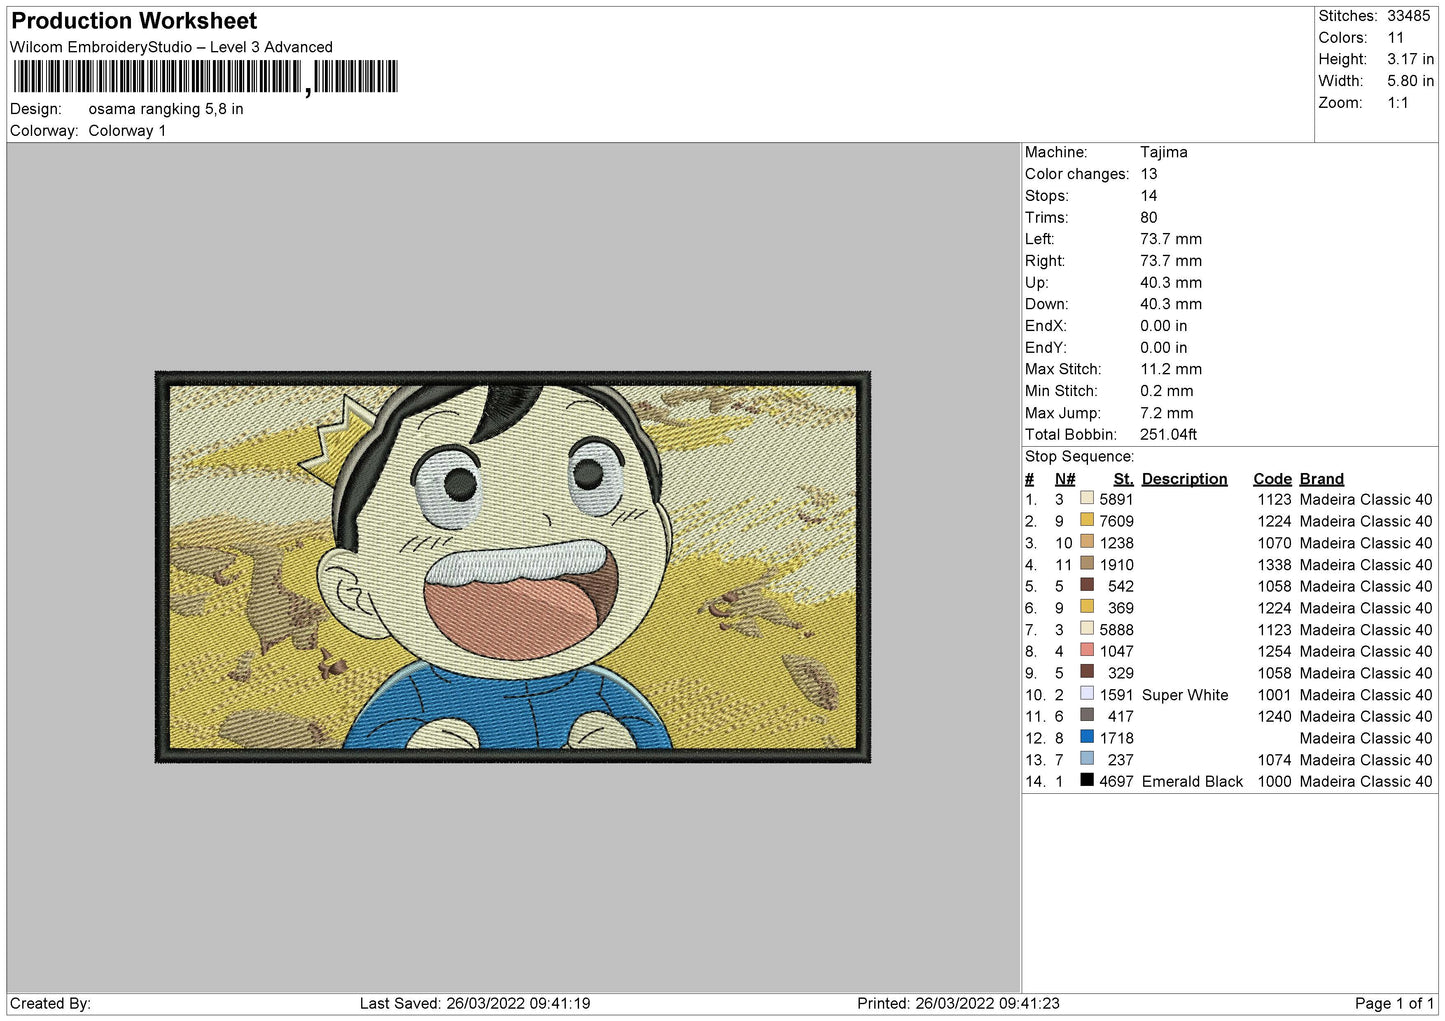Click the "Brand" column header
The width and height of the screenshot is (1445, 1021).
point(1322,479)
